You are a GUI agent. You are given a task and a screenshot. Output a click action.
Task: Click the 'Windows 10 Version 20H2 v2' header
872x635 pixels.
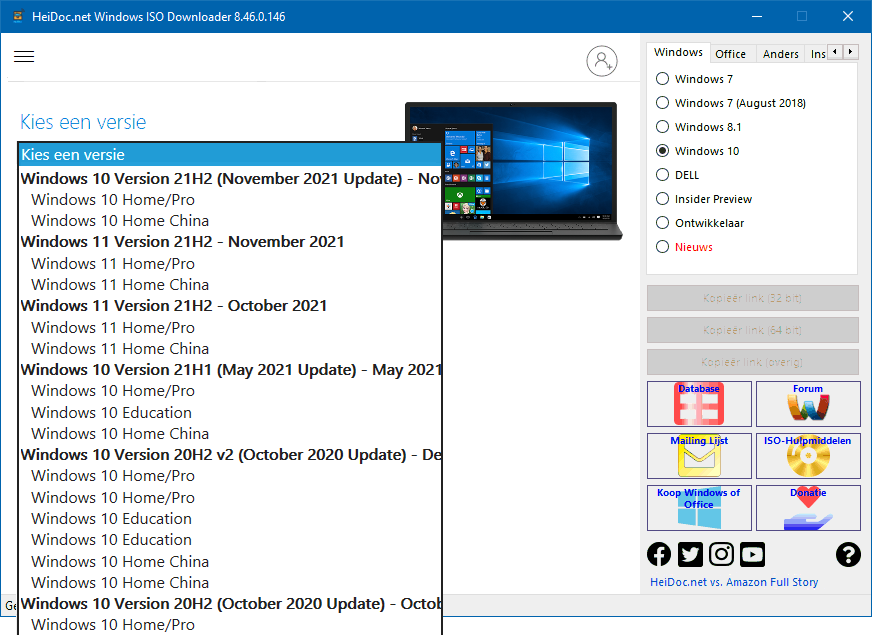point(230,455)
